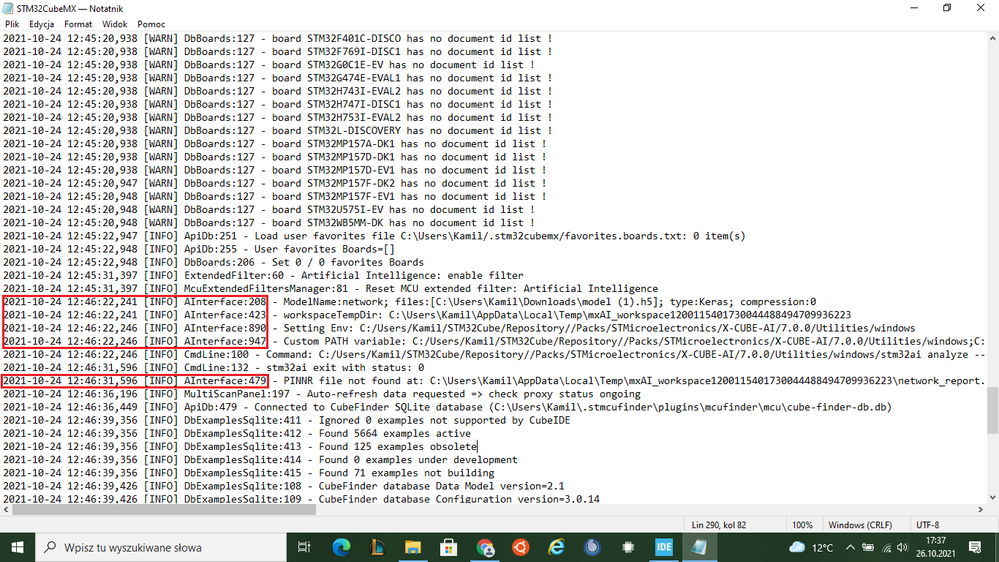
Task: Click 'Data Model version=2.1' log line
Action: pyautogui.click(x=284, y=486)
